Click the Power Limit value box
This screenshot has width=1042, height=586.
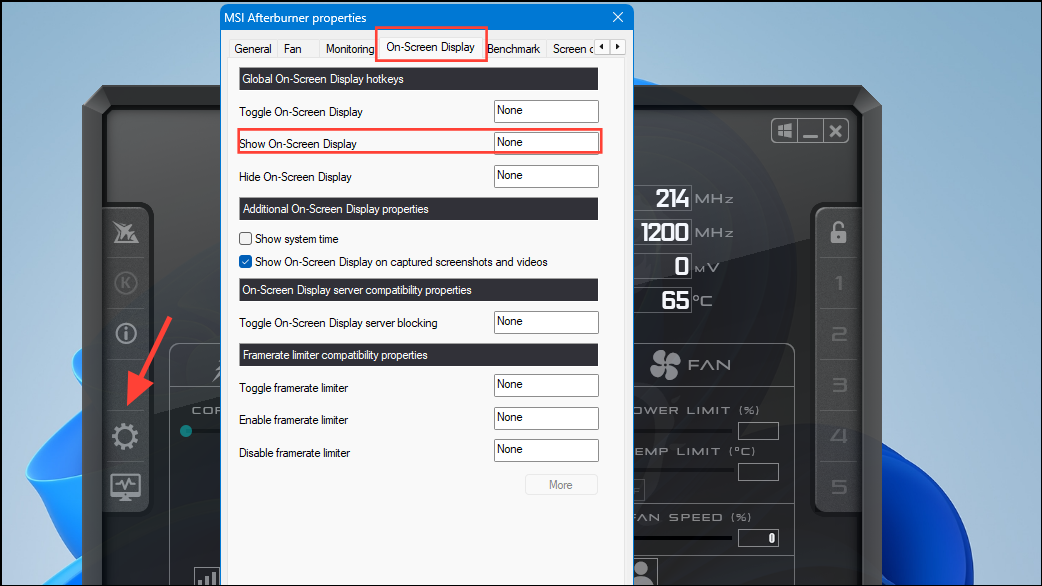[x=758, y=431]
